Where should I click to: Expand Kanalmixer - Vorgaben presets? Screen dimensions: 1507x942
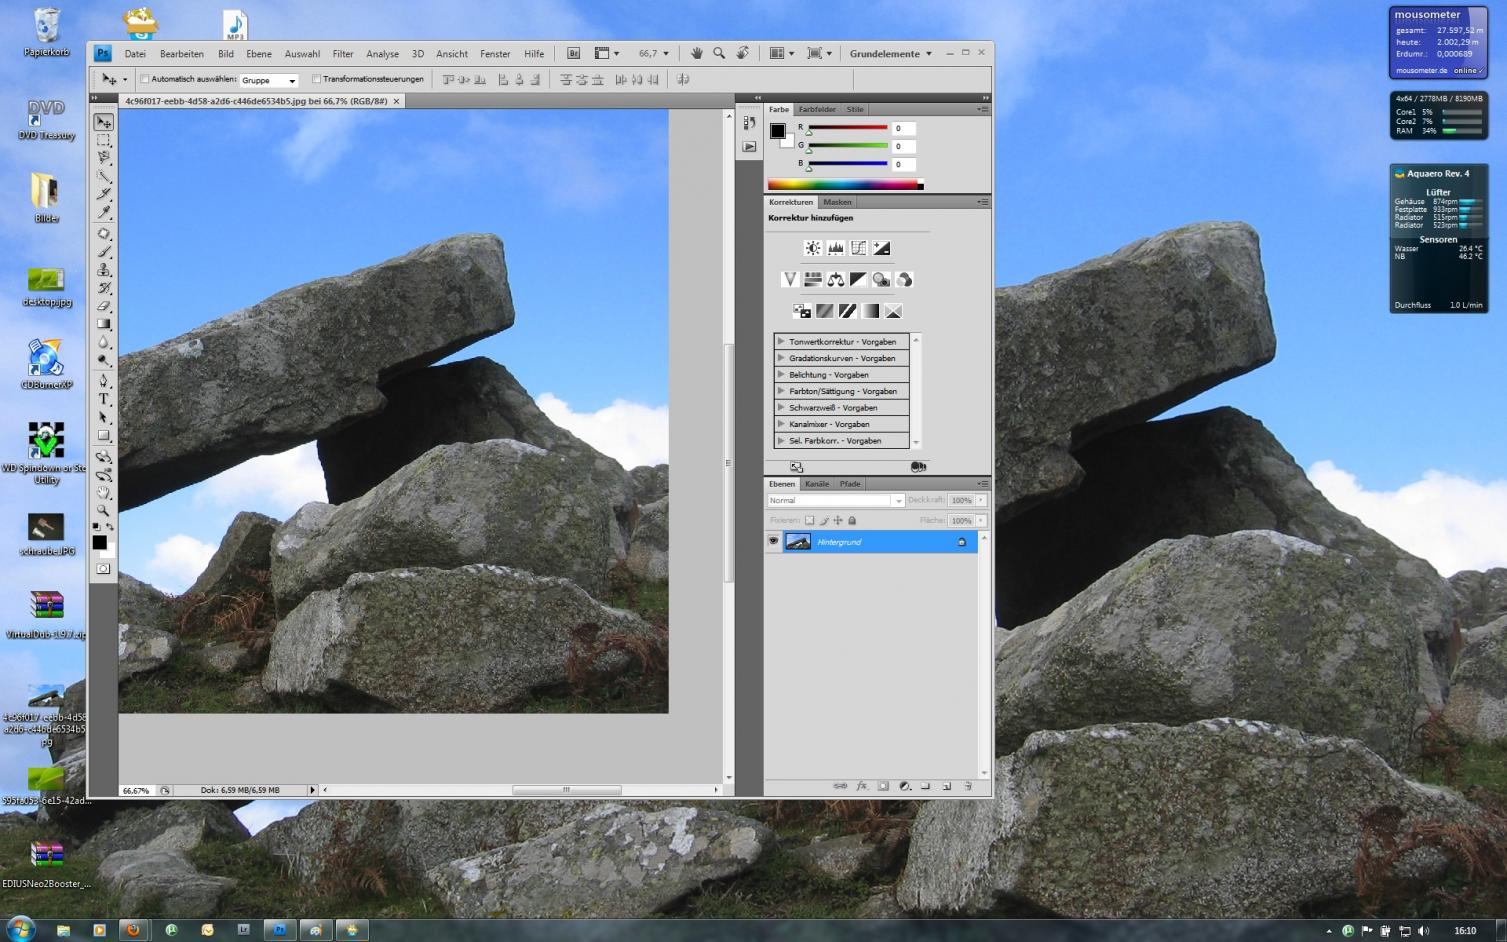[781, 424]
